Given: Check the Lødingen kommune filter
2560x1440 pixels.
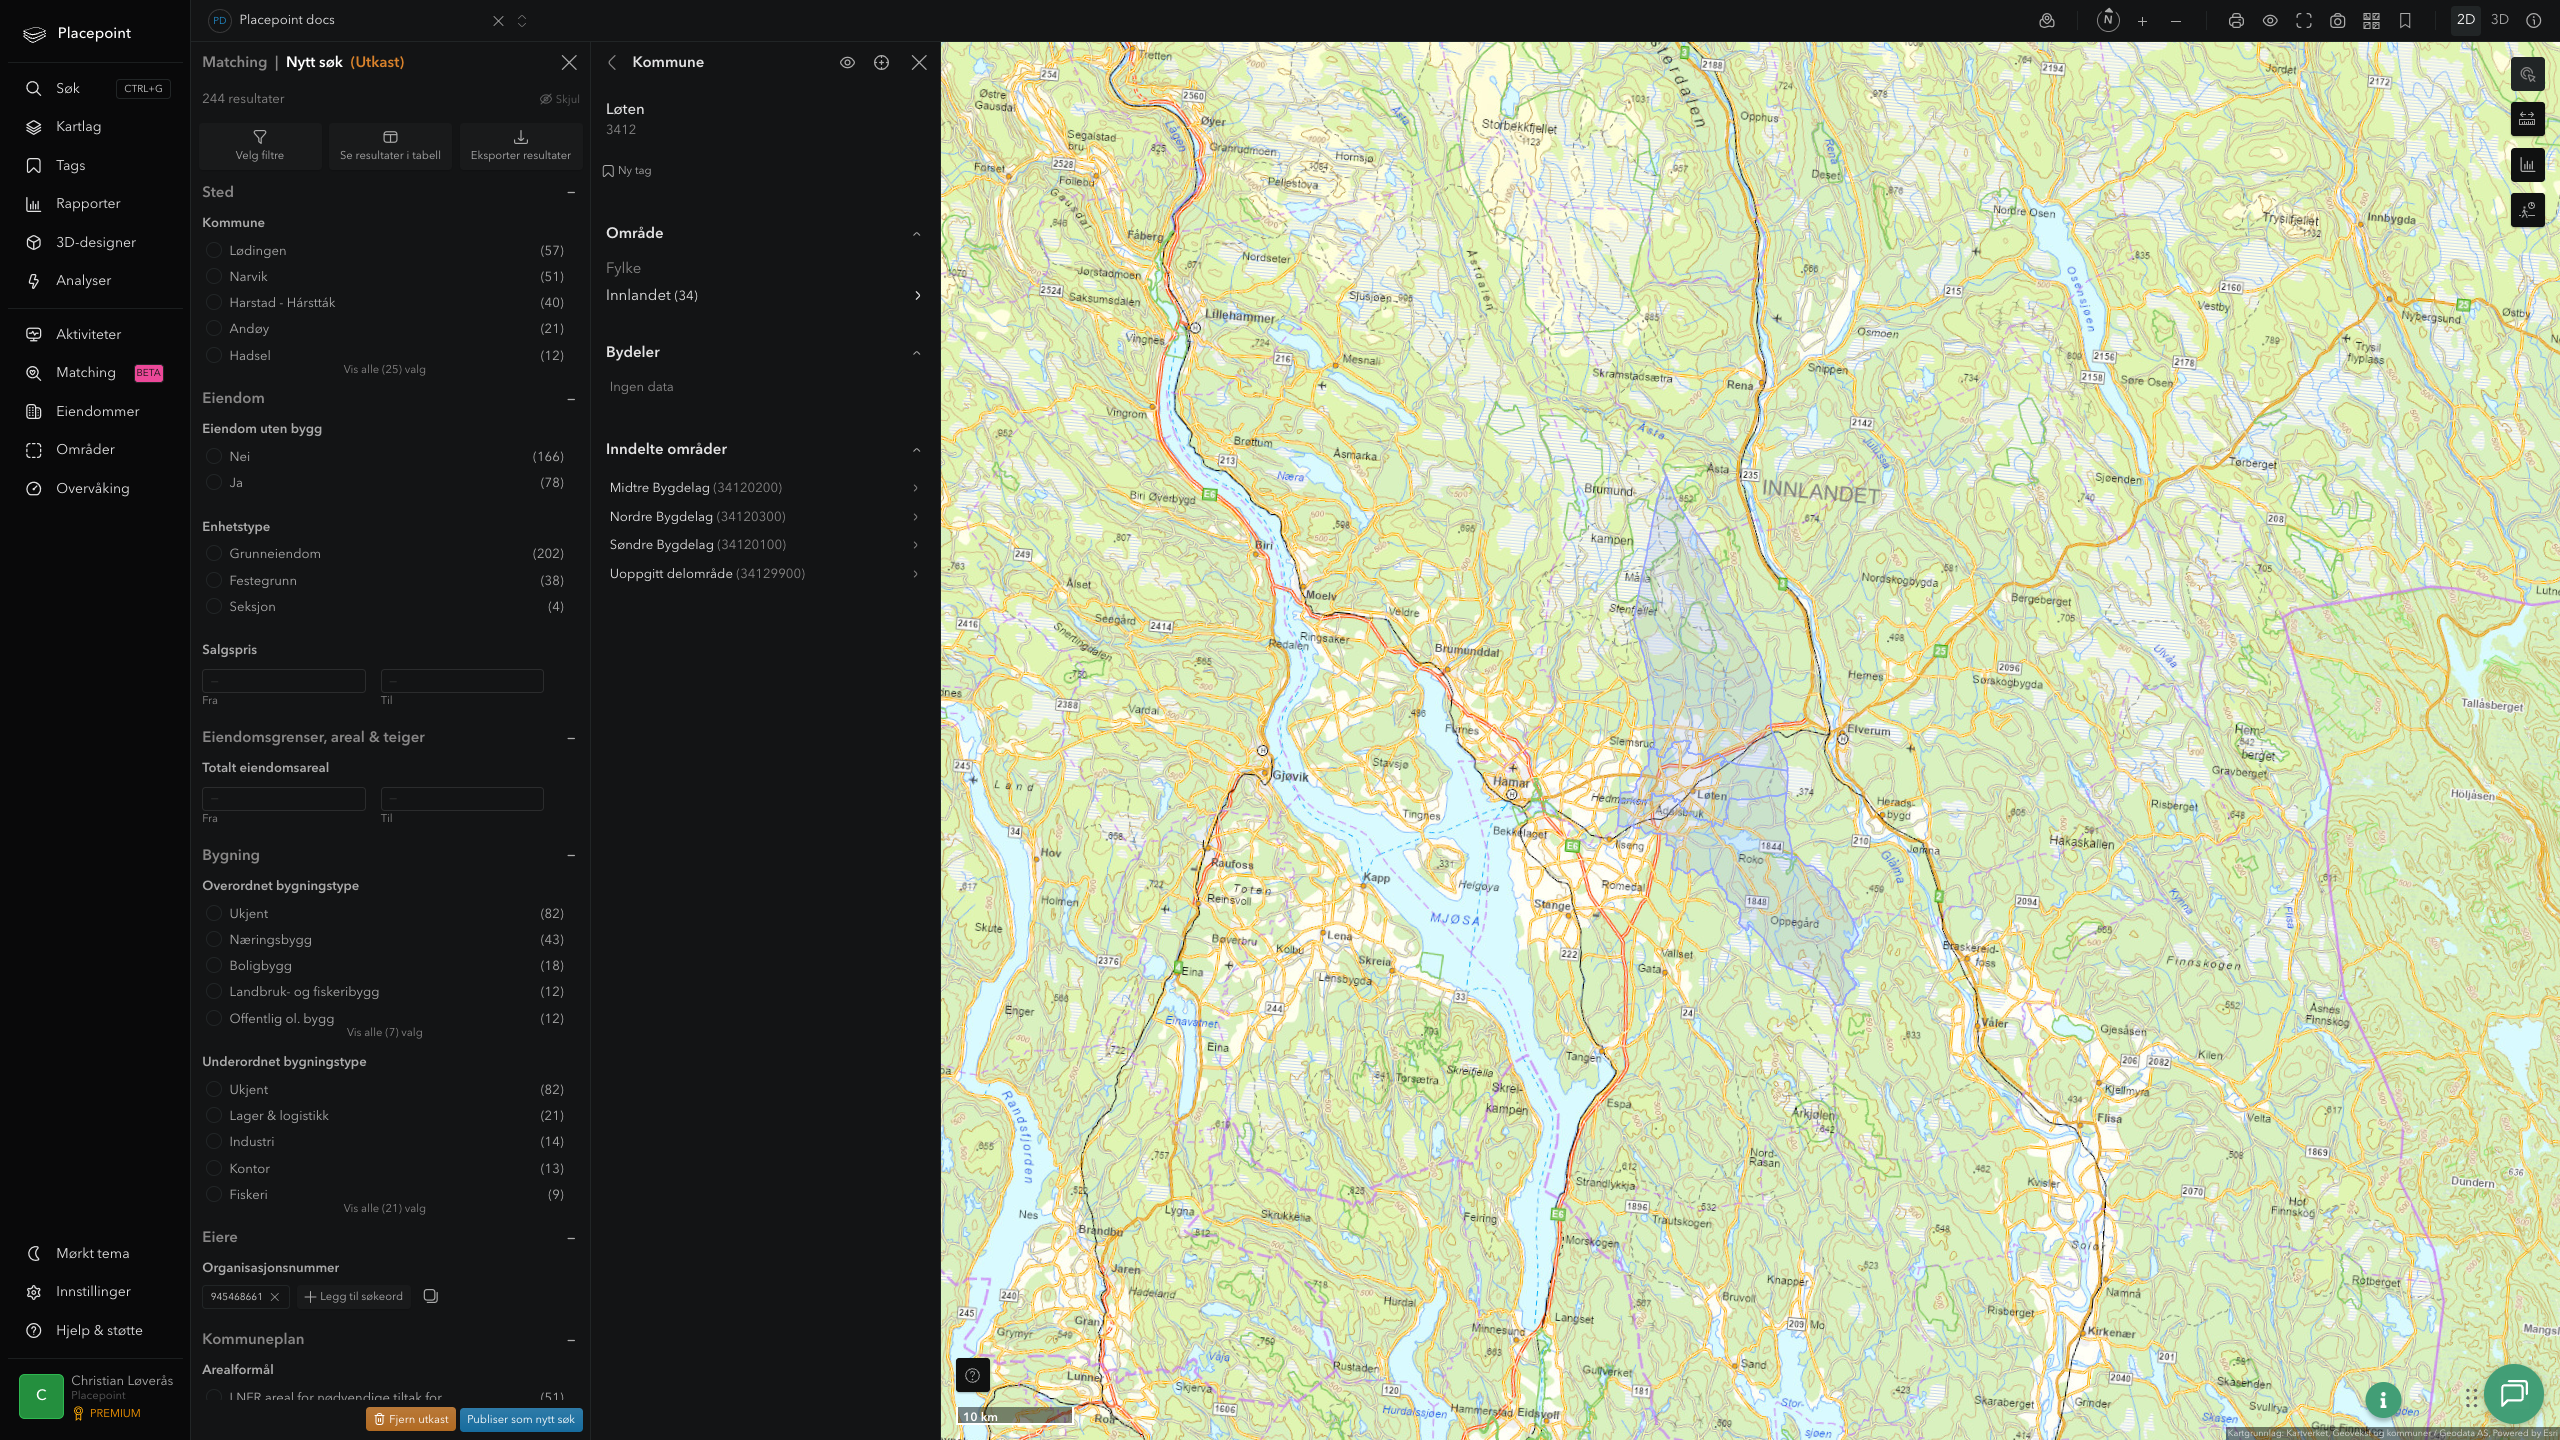Looking at the screenshot, I should pos(213,250).
